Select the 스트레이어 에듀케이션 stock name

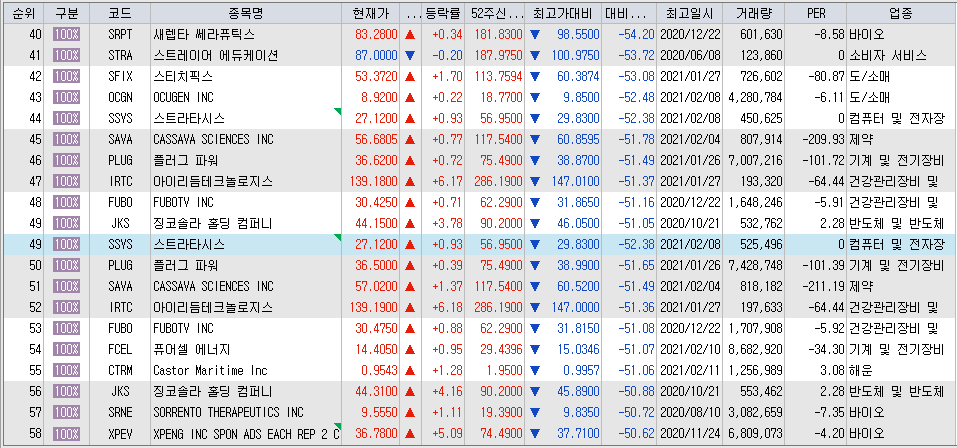coord(215,56)
